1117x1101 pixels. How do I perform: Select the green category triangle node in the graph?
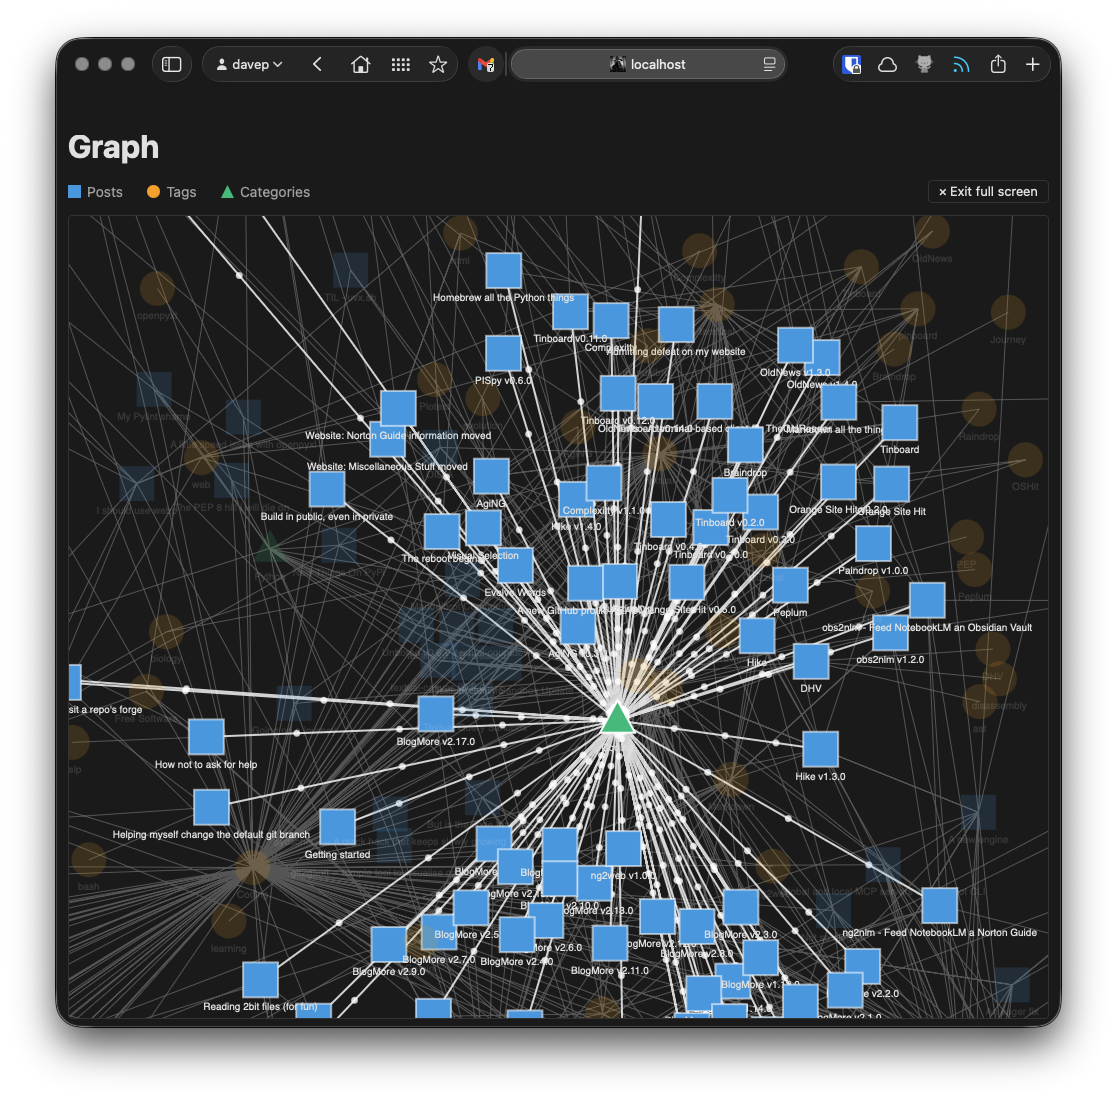click(x=618, y=719)
